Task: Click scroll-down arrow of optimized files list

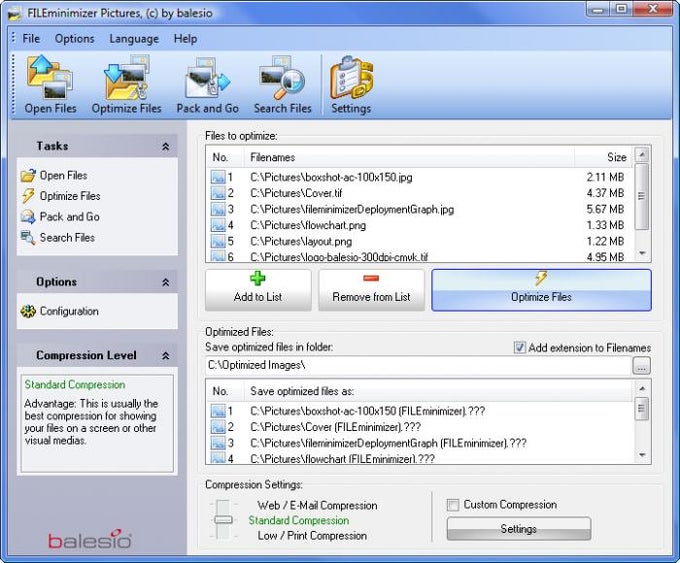Action: 642,455
